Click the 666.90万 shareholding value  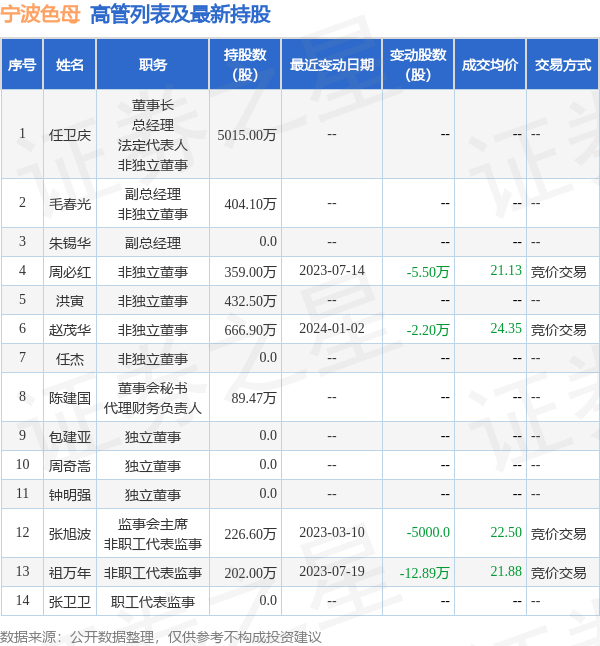point(251,330)
